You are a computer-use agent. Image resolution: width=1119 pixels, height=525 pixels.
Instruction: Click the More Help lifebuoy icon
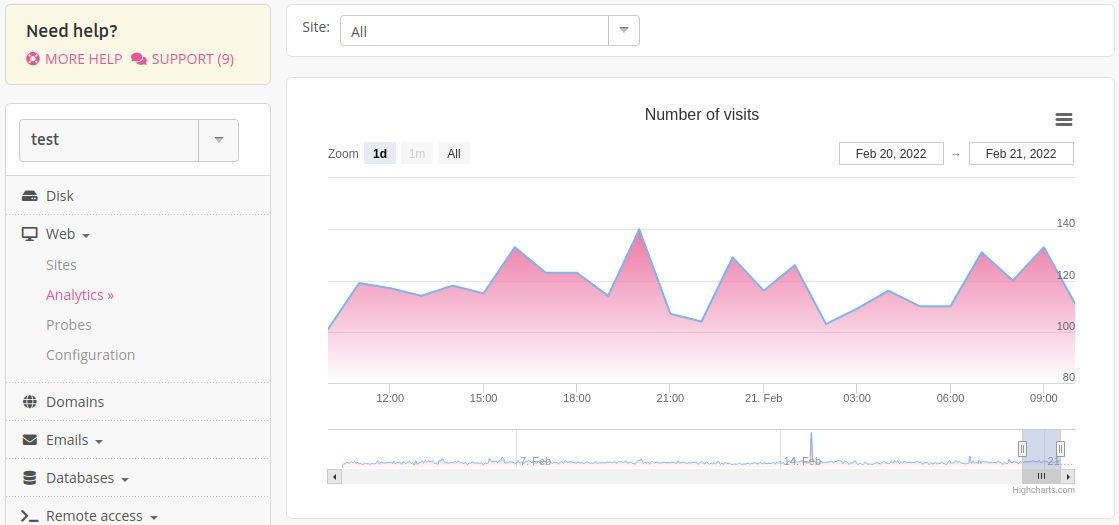33,59
